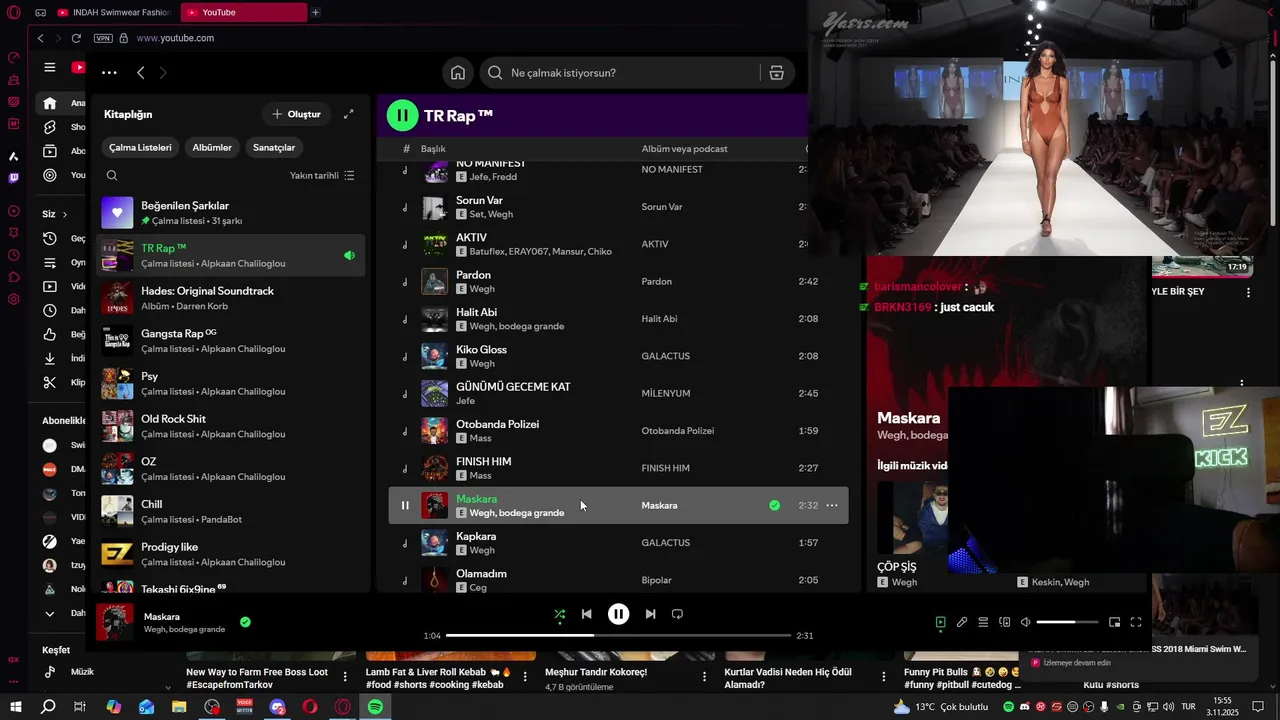Viewport: 1280px width, 720px height.
Task: Select the Chill playlist by PandaBot
Action: [231, 511]
